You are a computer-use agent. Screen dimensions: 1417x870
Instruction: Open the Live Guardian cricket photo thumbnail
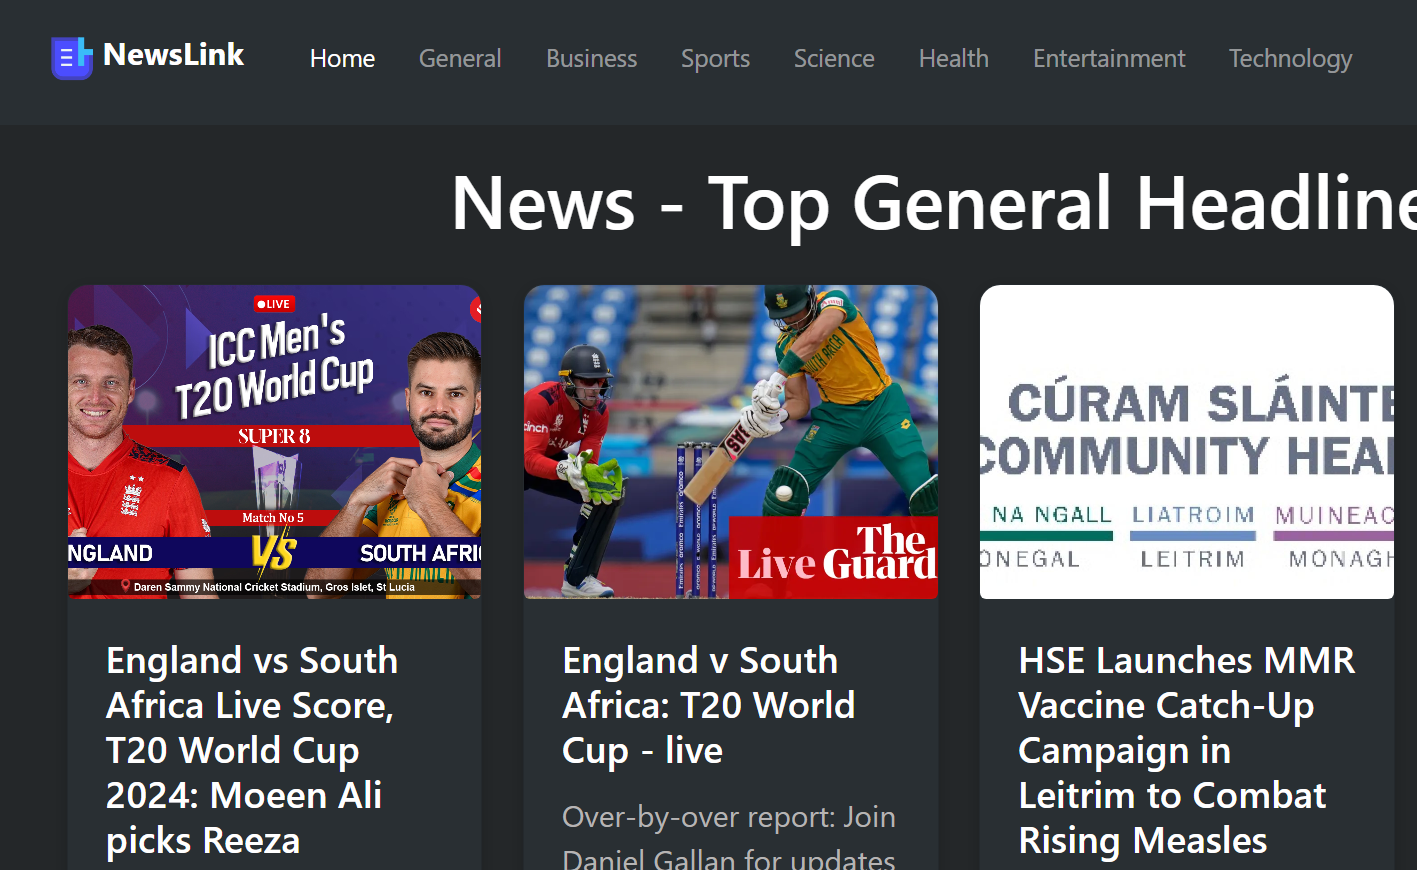[x=731, y=442]
